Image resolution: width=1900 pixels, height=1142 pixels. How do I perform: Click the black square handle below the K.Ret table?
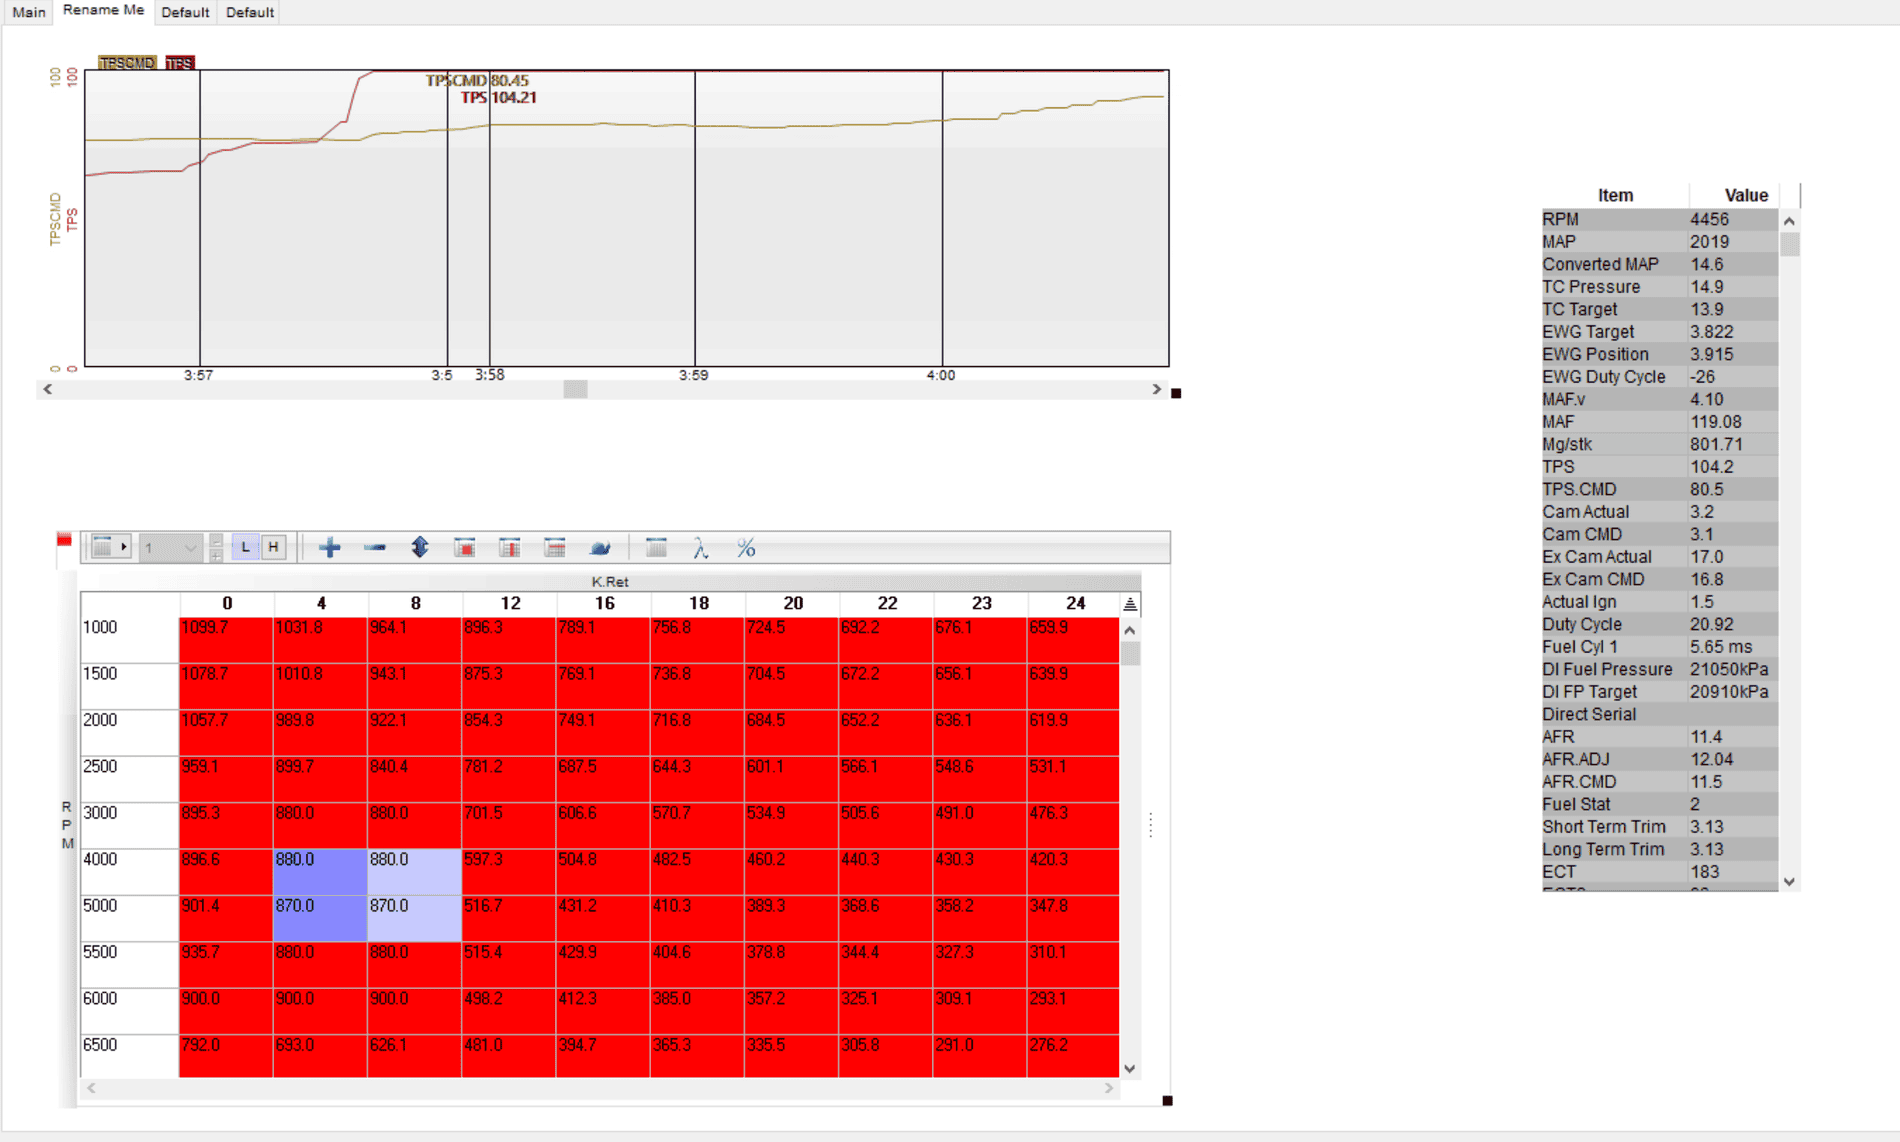(1167, 1100)
